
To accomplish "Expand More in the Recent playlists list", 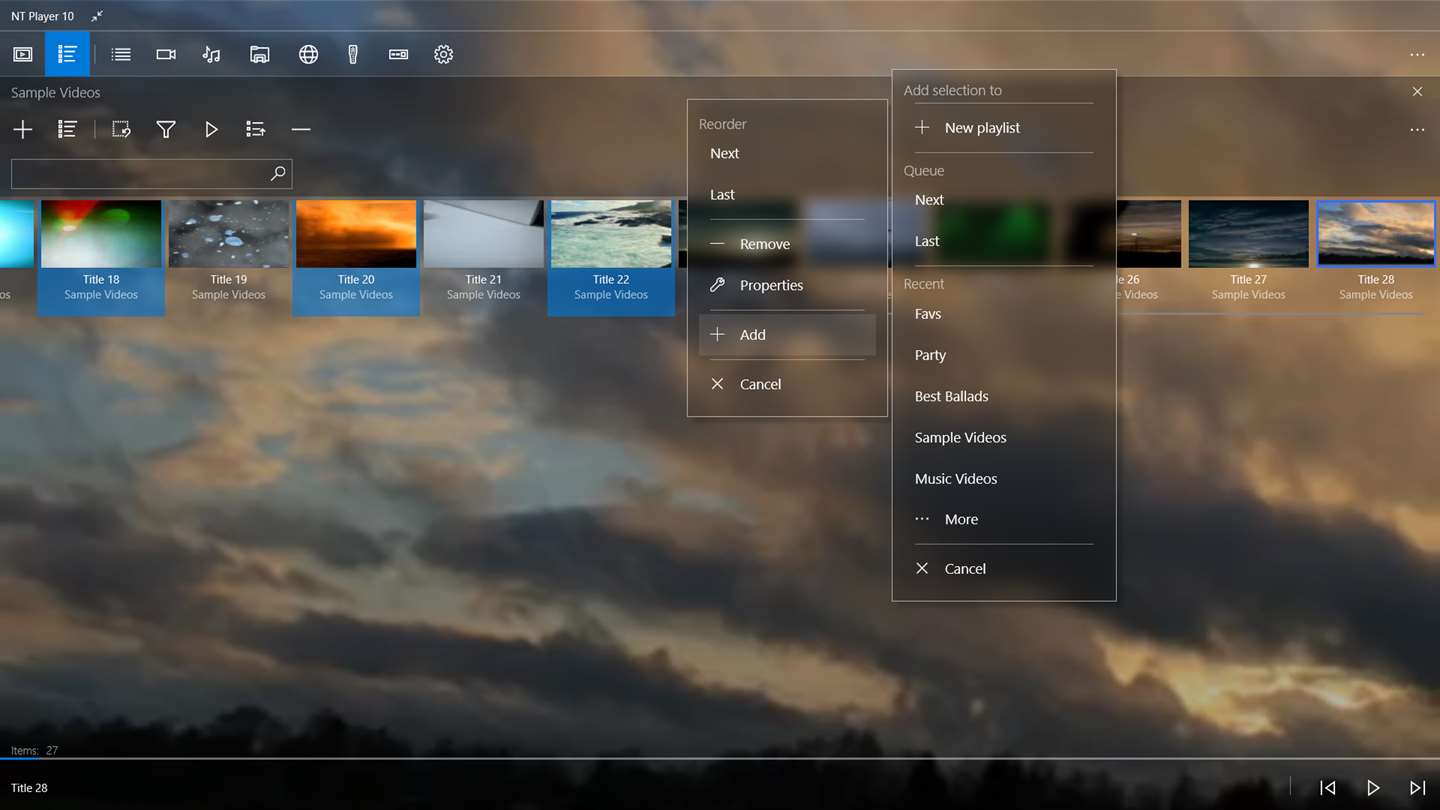I will coord(1004,519).
